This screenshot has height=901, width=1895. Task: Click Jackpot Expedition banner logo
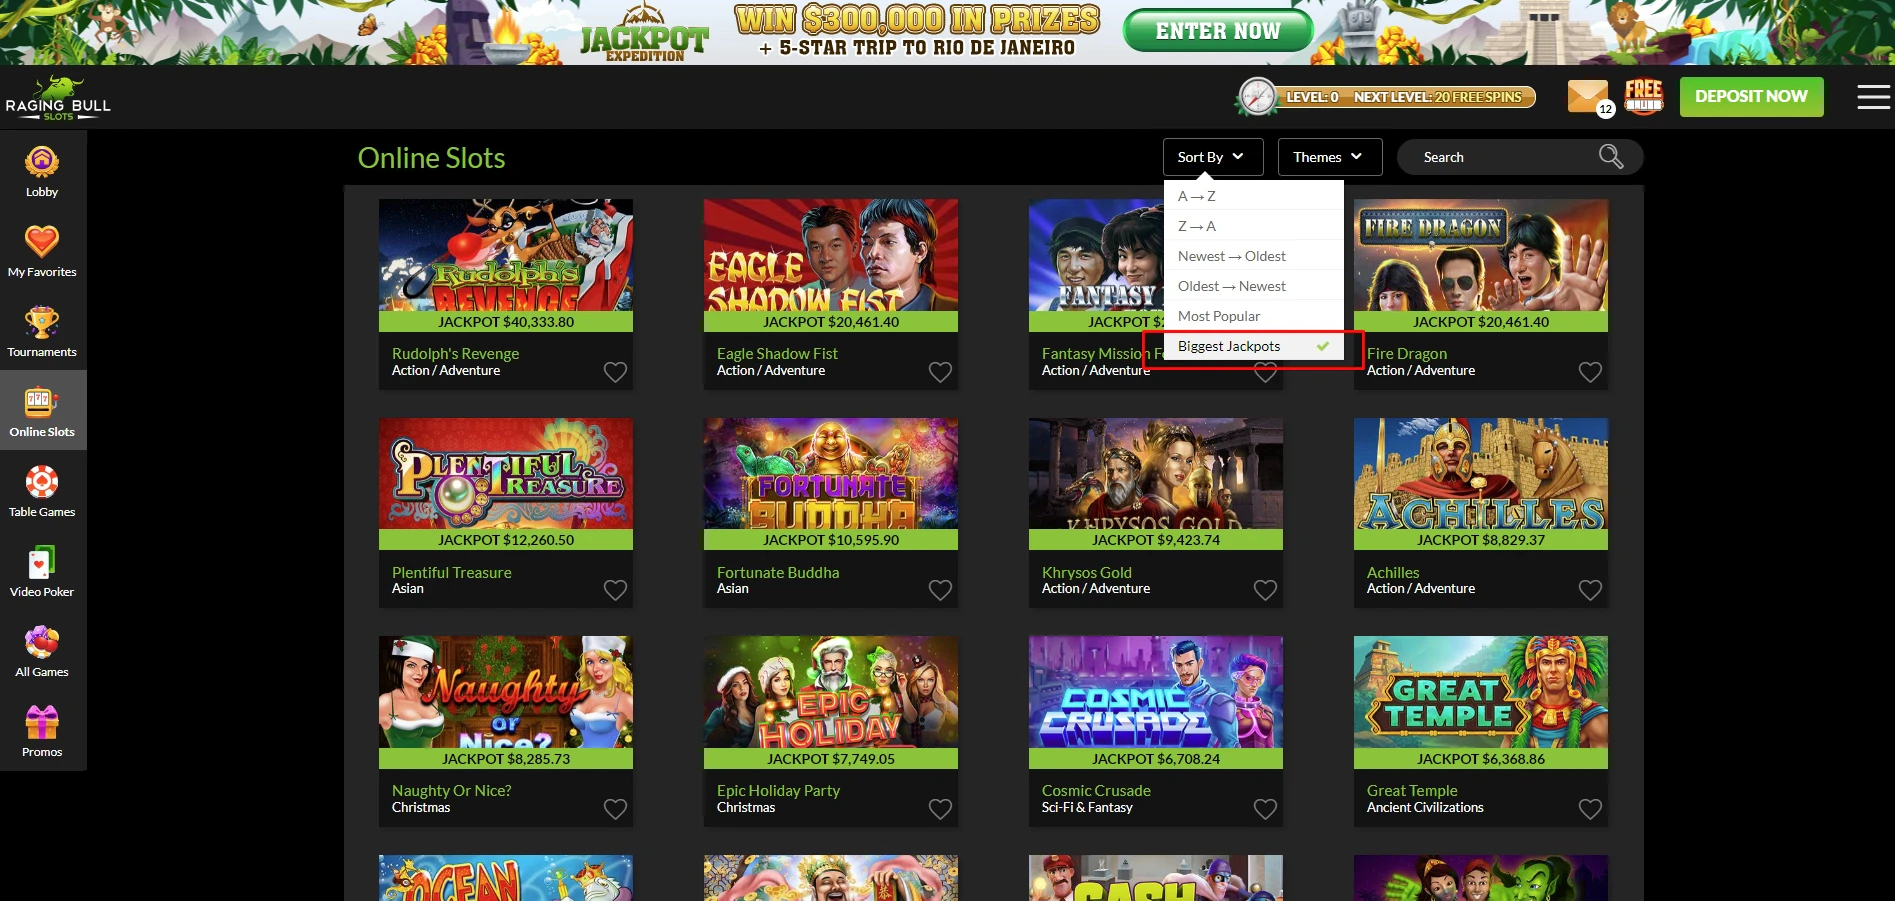tap(644, 34)
